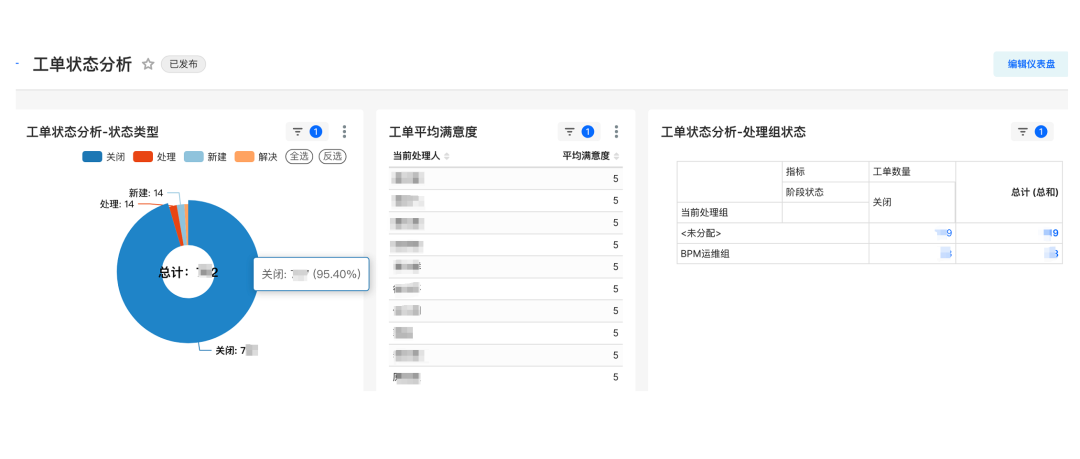Open more options menu for 工单平均满意度 panel
Screen dimensions: 1080x459
tap(616, 131)
